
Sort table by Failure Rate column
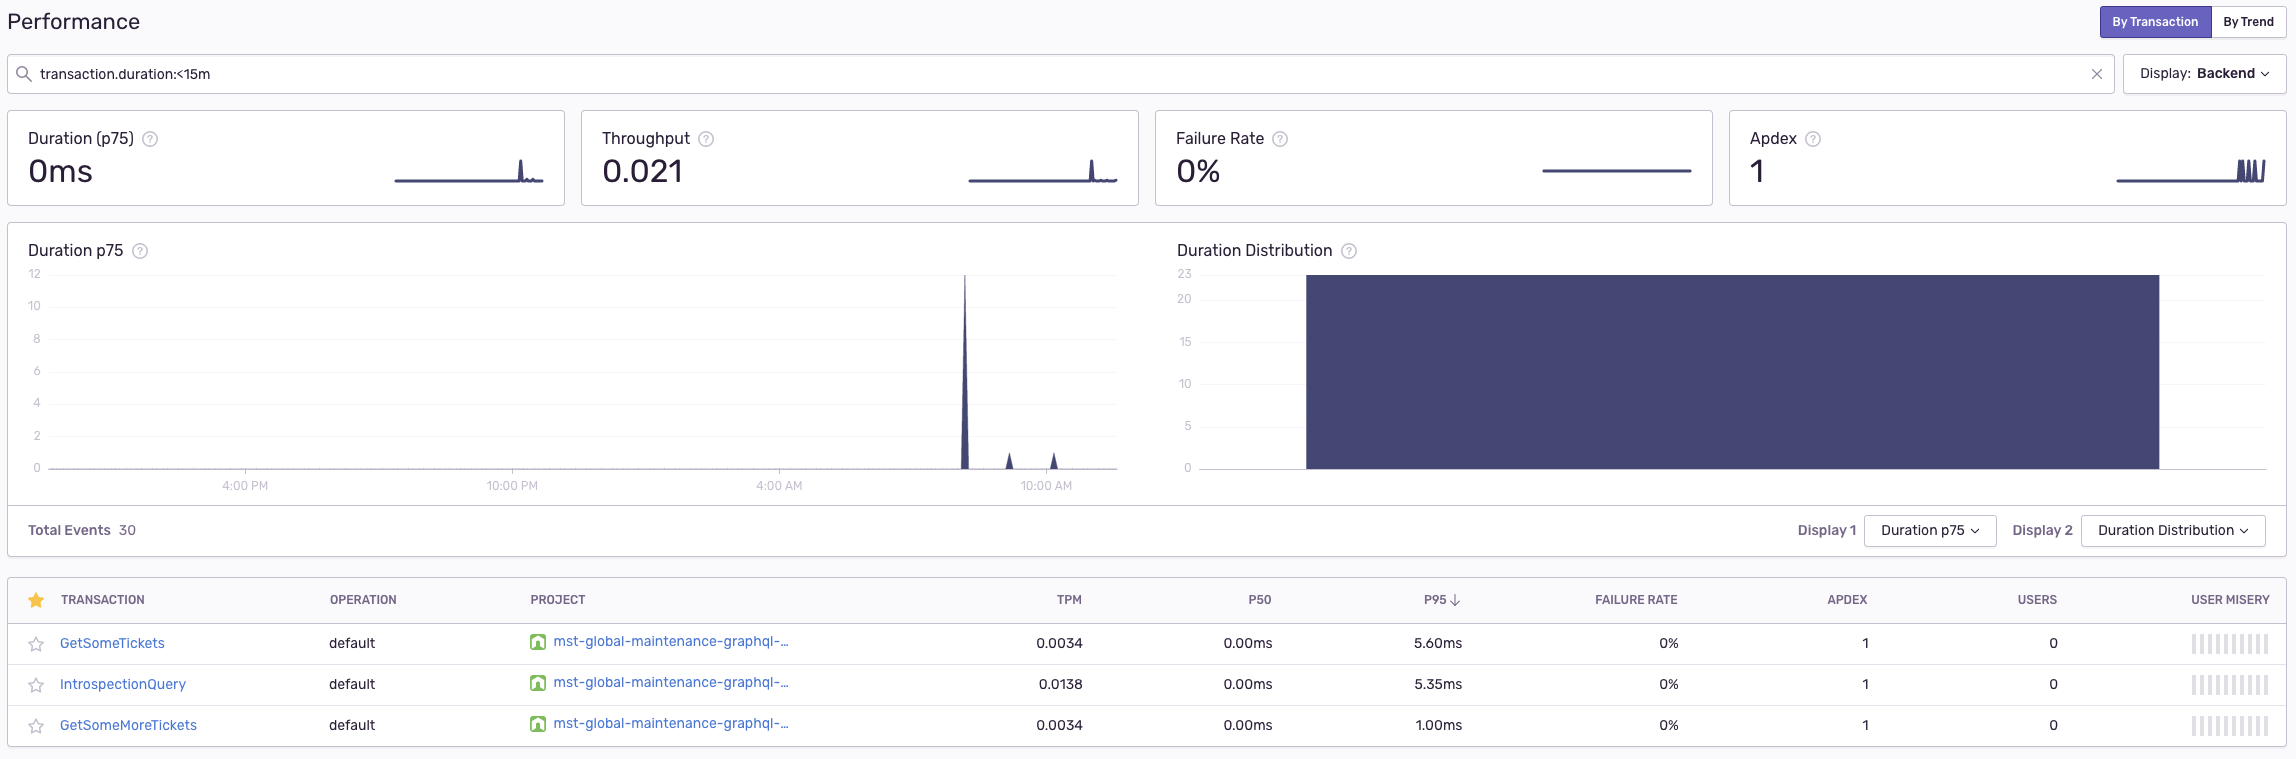point(1636,600)
